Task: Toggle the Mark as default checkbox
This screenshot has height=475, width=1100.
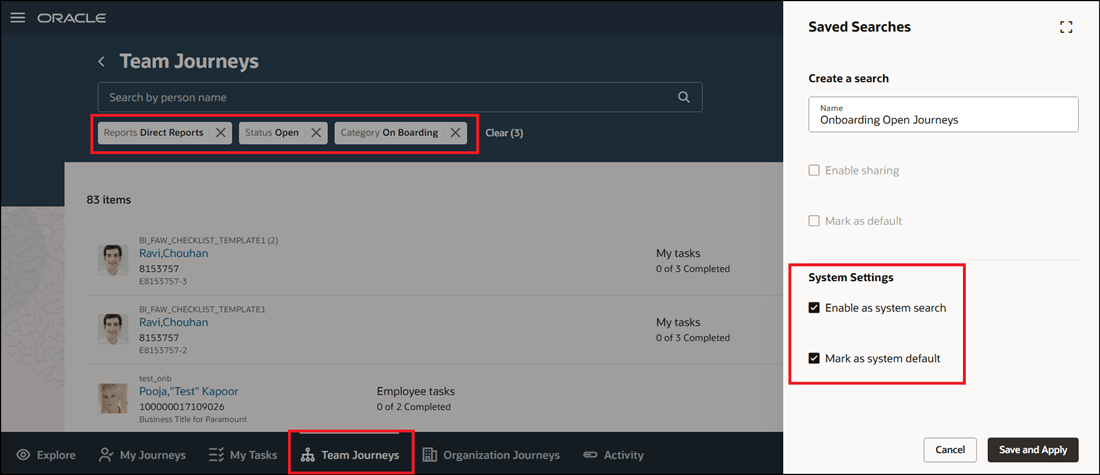Action: [814, 221]
